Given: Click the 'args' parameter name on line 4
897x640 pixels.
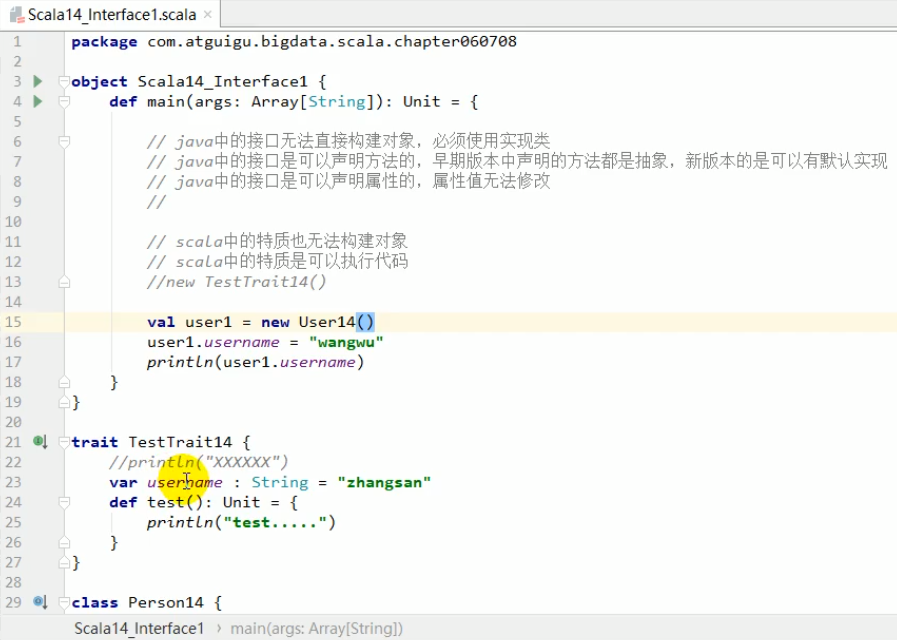Looking at the screenshot, I should click(213, 102).
